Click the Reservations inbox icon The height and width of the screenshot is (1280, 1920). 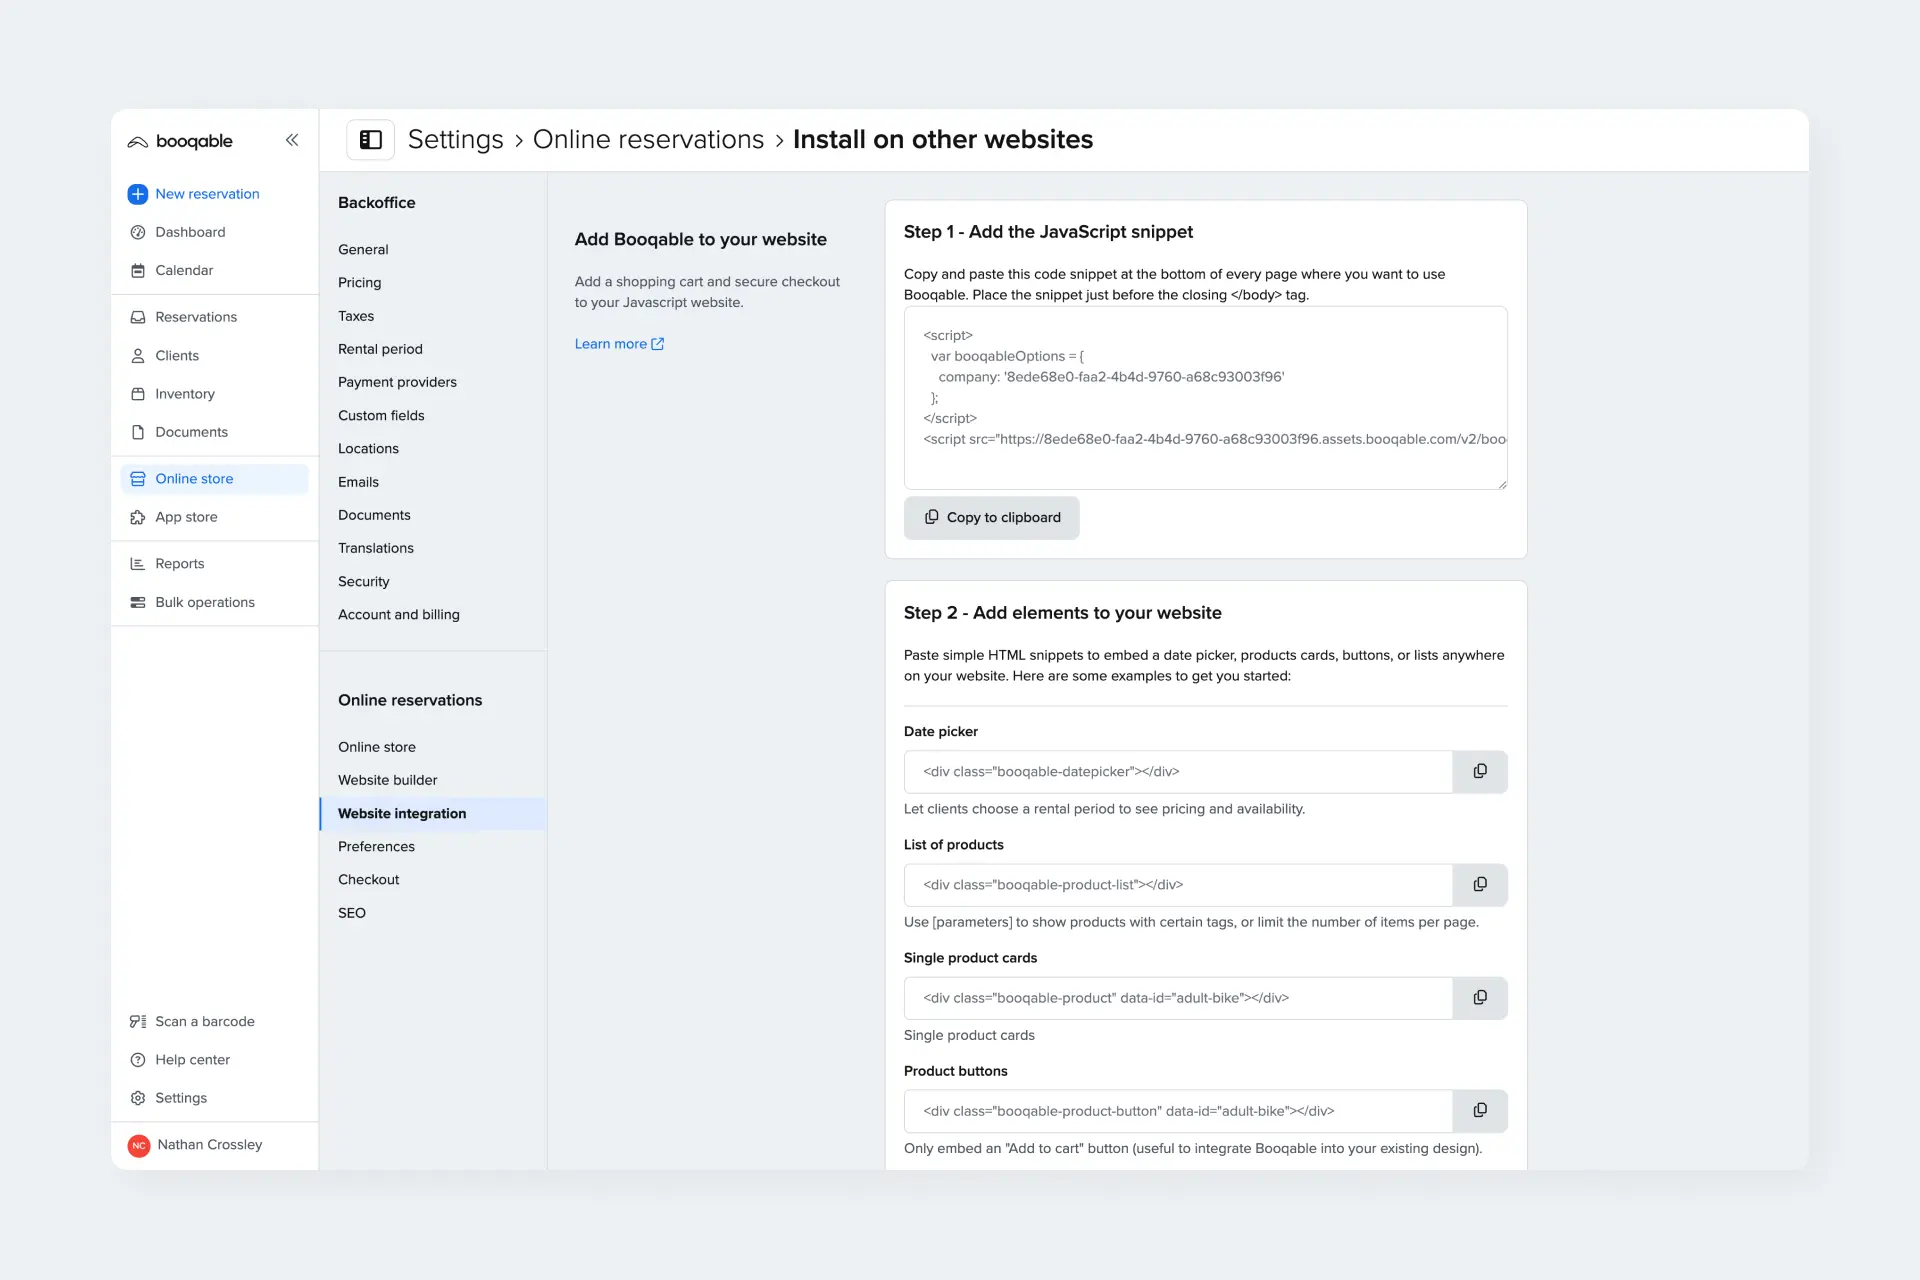(x=138, y=317)
